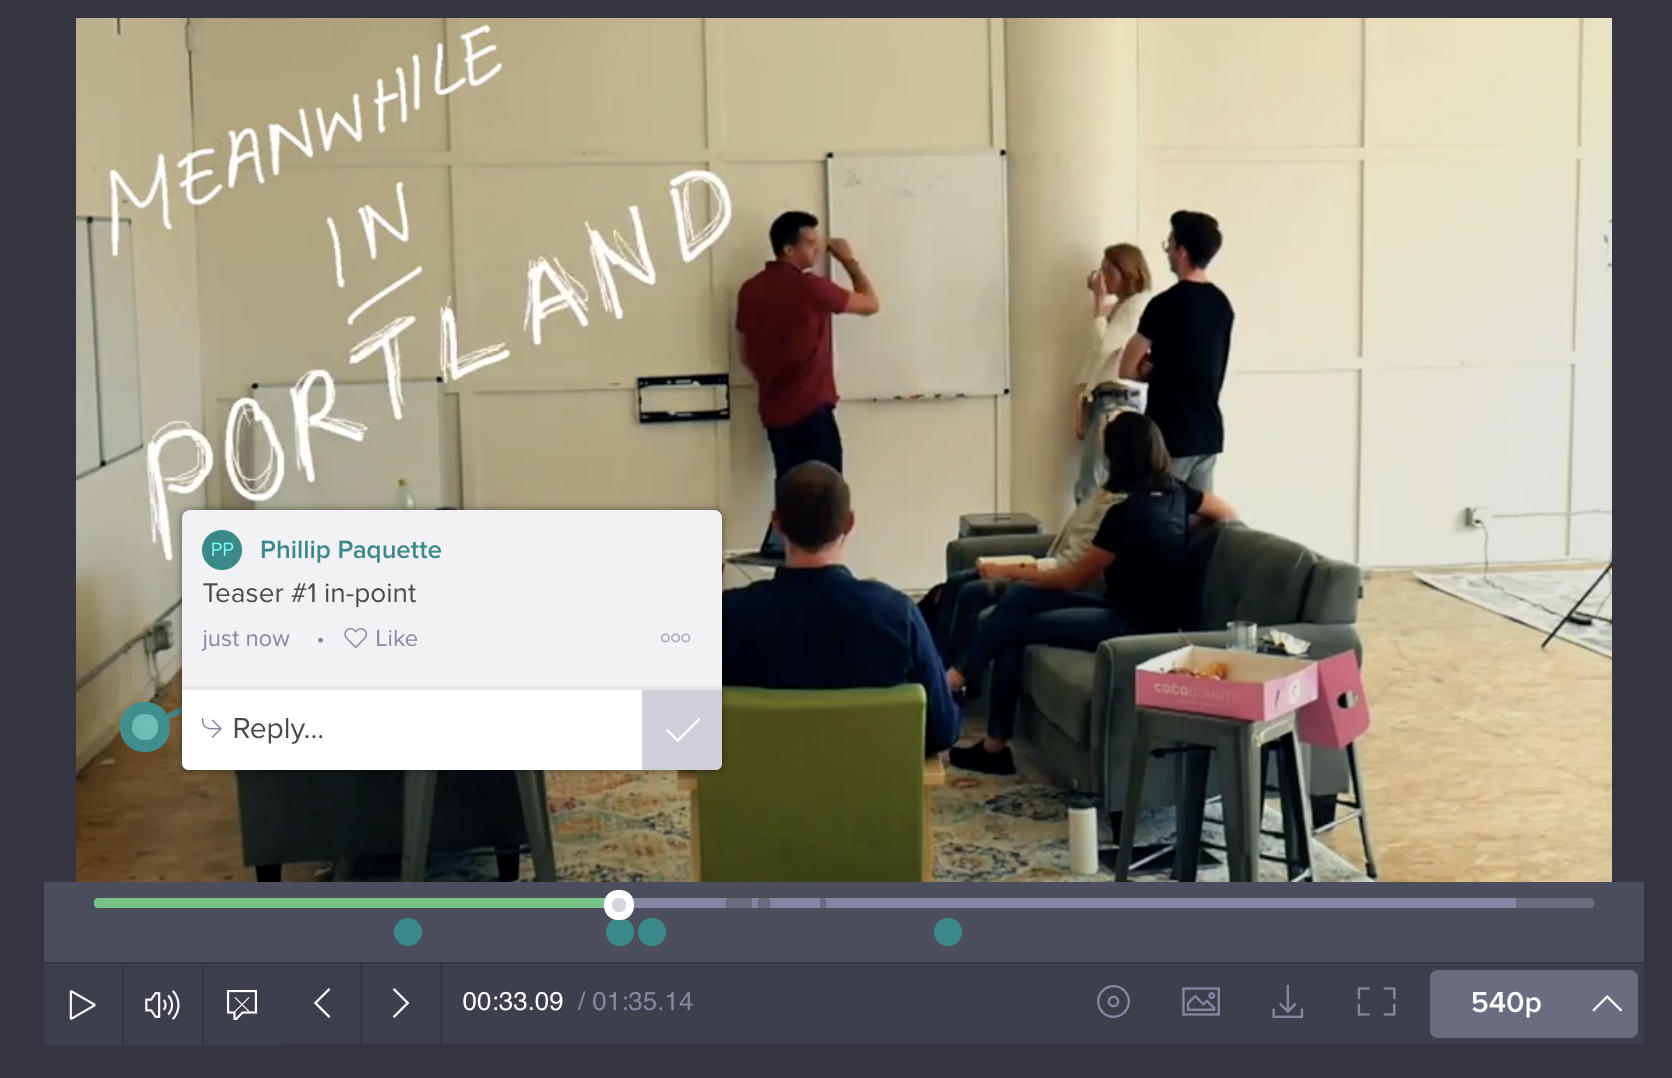Image resolution: width=1672 pixels, height=1078 pixels.
Task: Select a teal comment dot below the timeline
Action: [408, 932]
